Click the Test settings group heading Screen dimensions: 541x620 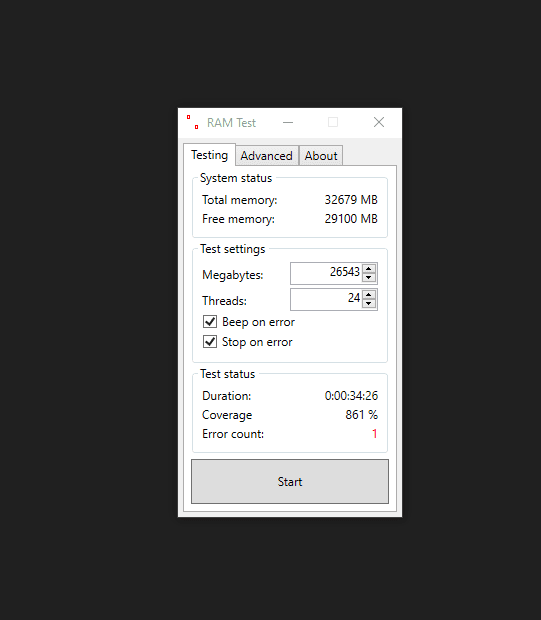click(x=233, y=249)
